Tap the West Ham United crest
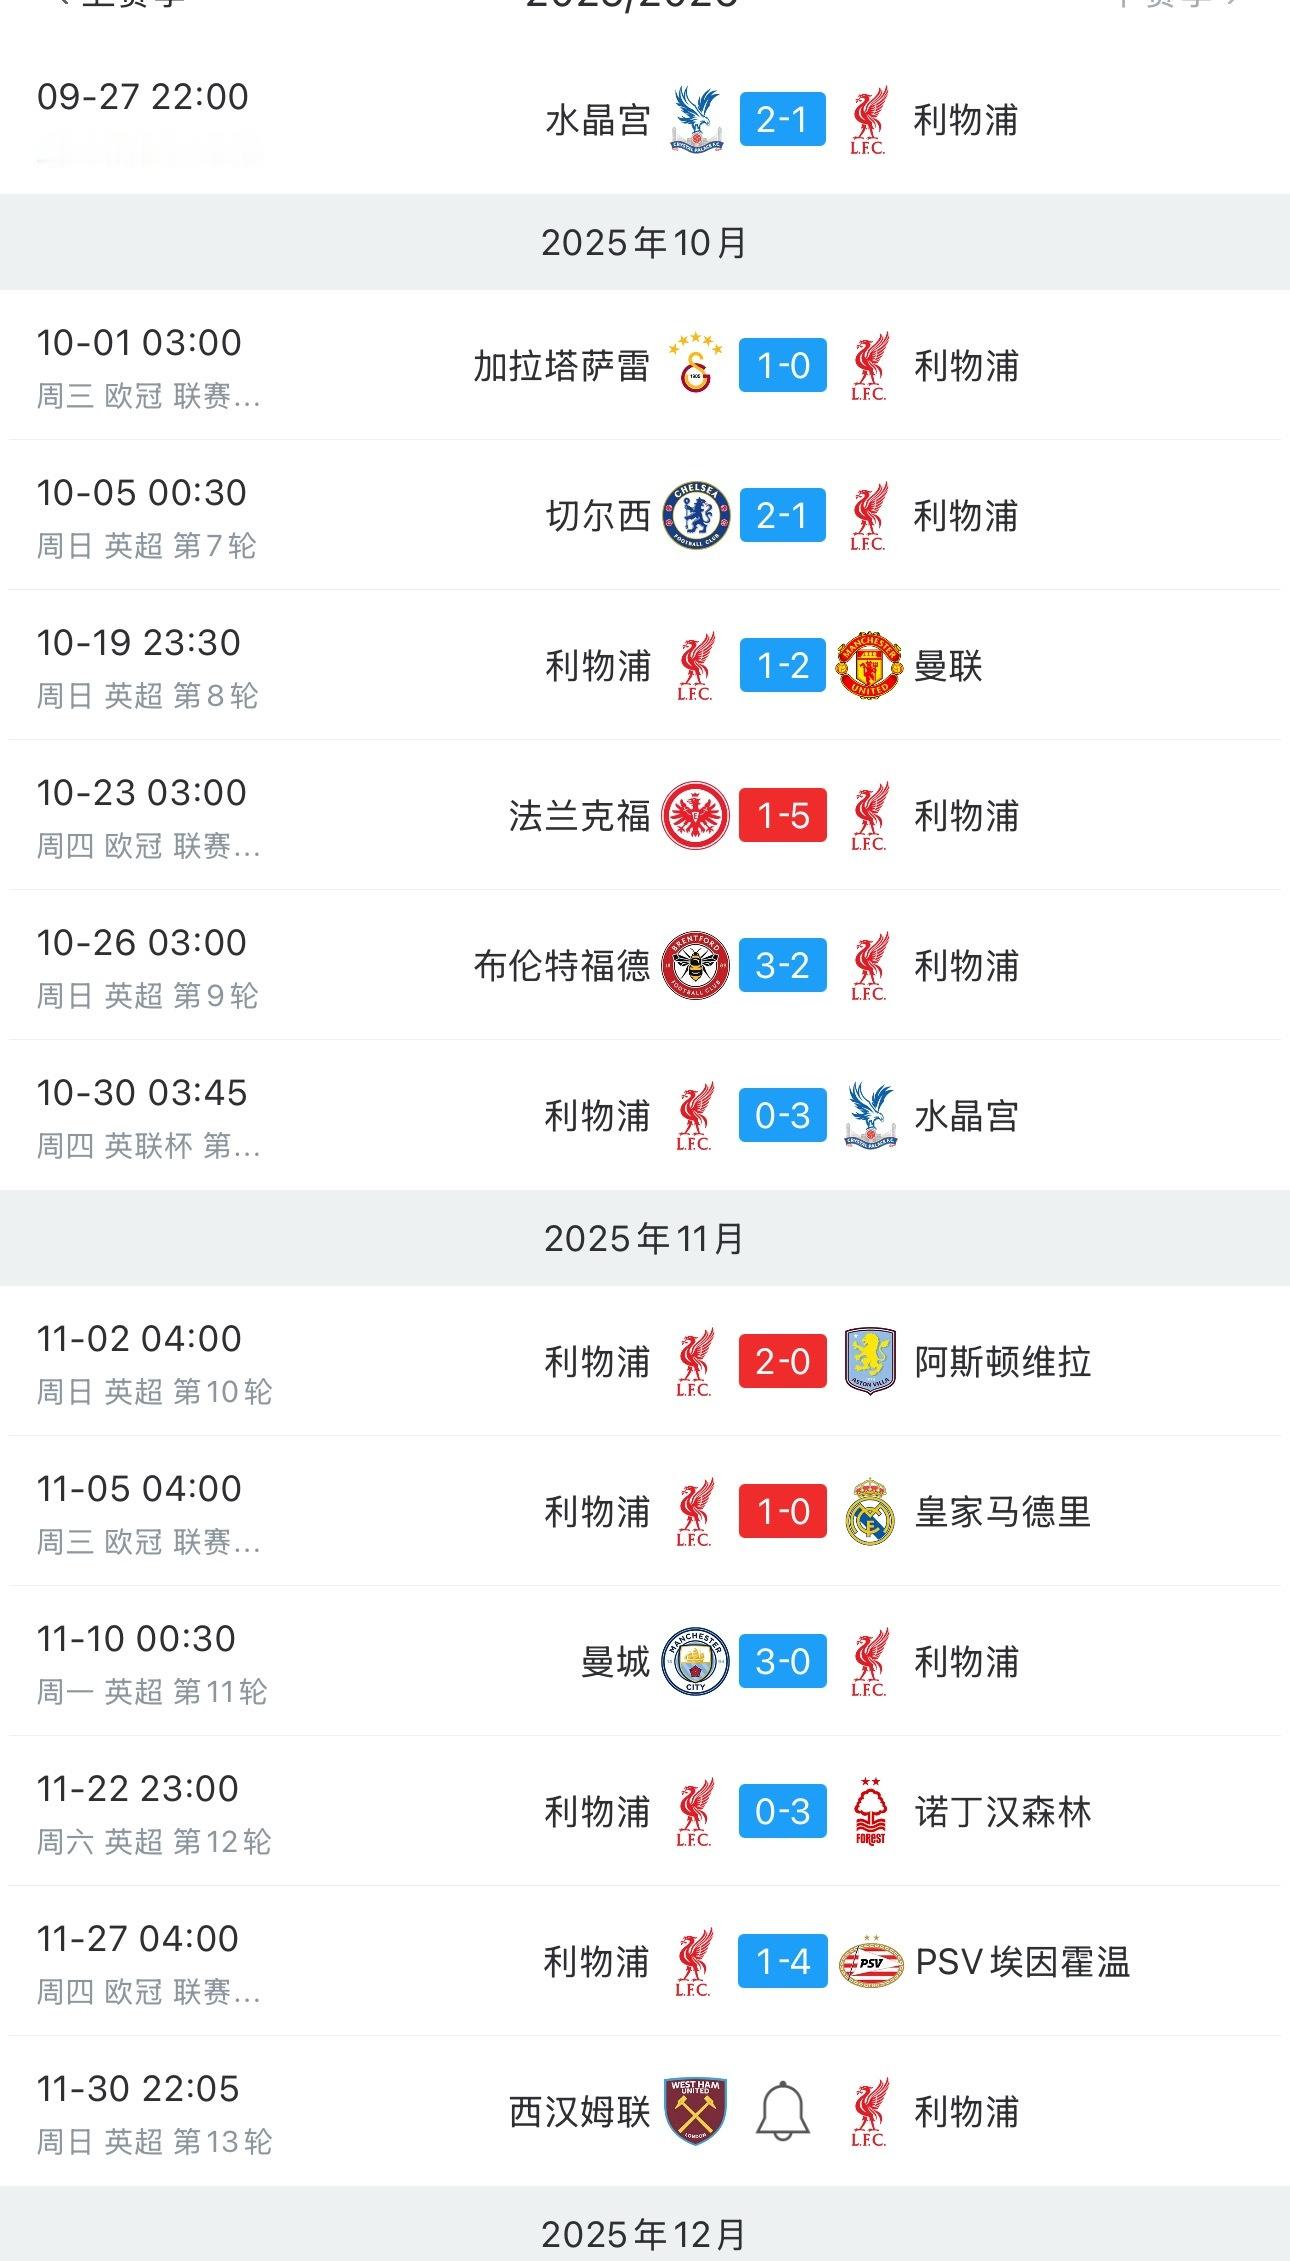Screen dimensions: 1290x2261 [x=696, y=2111]
